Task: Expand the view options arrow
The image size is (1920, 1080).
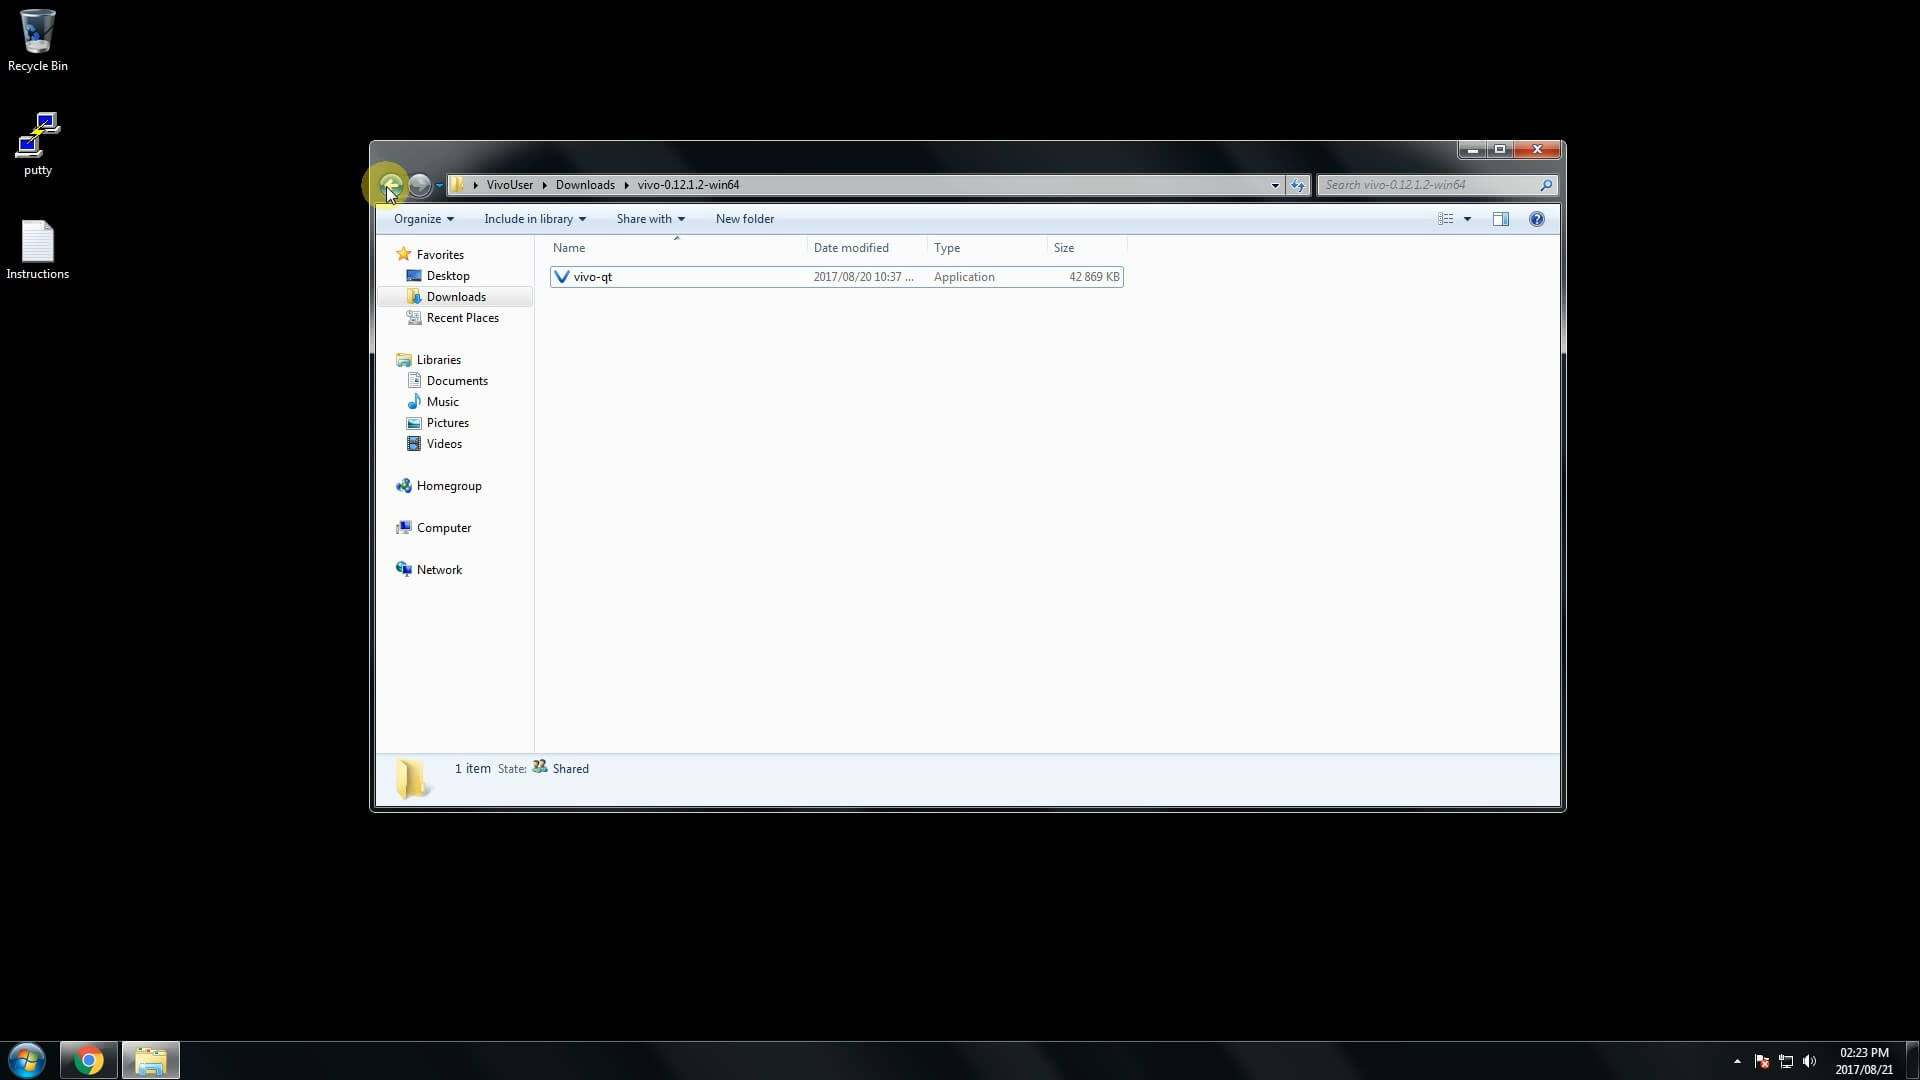Action: coord(1467,219)
